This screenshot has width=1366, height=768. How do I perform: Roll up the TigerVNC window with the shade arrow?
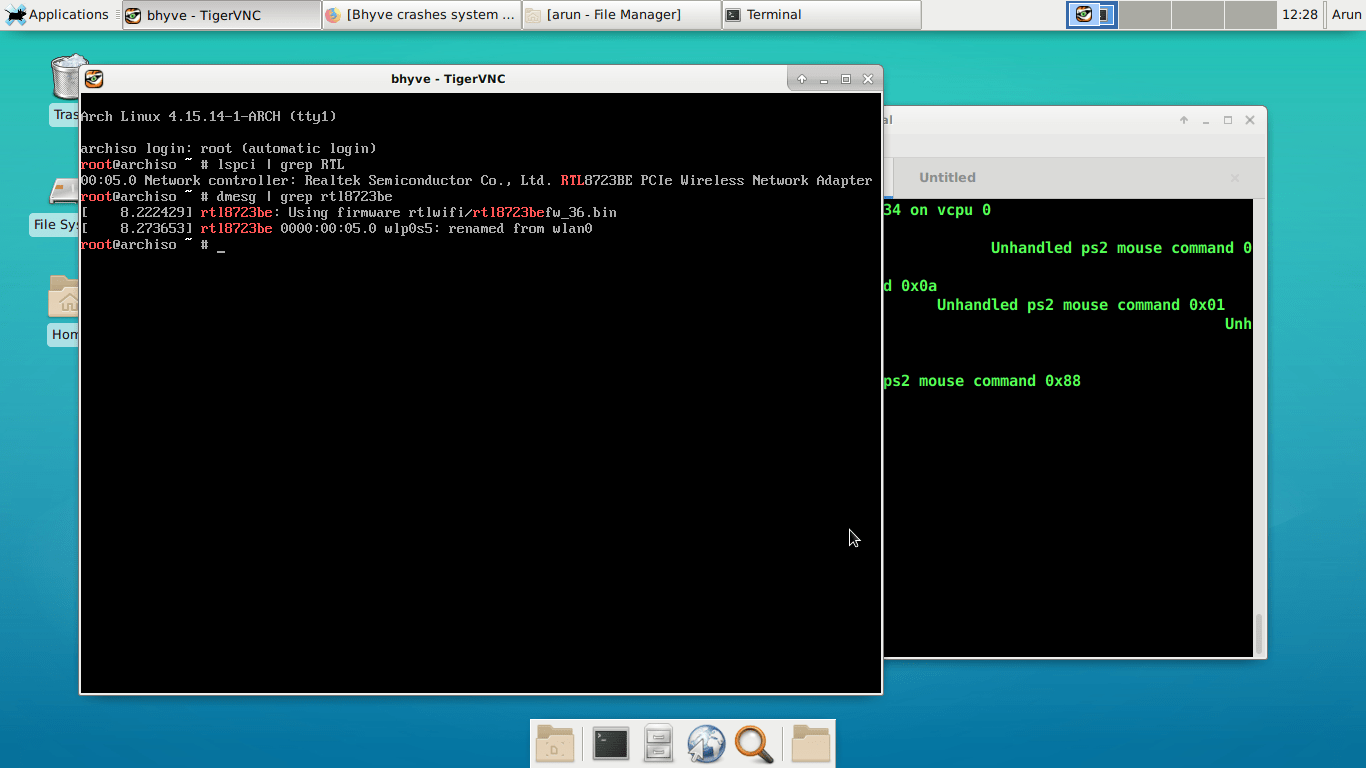[799, 78]
